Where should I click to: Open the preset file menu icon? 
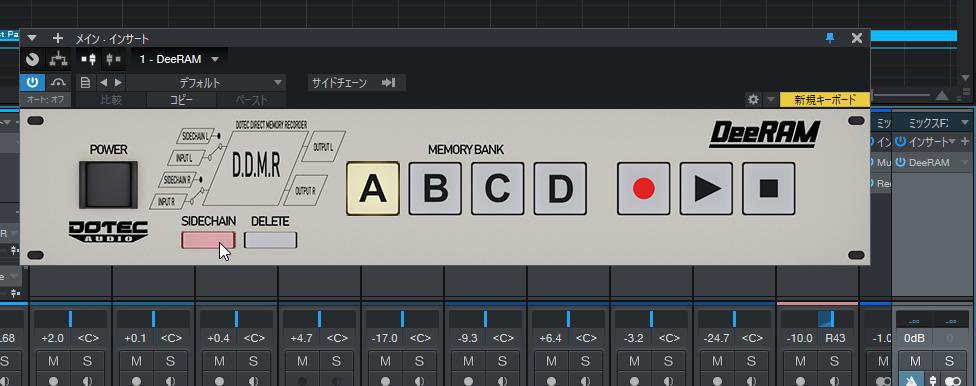[85, 83]
